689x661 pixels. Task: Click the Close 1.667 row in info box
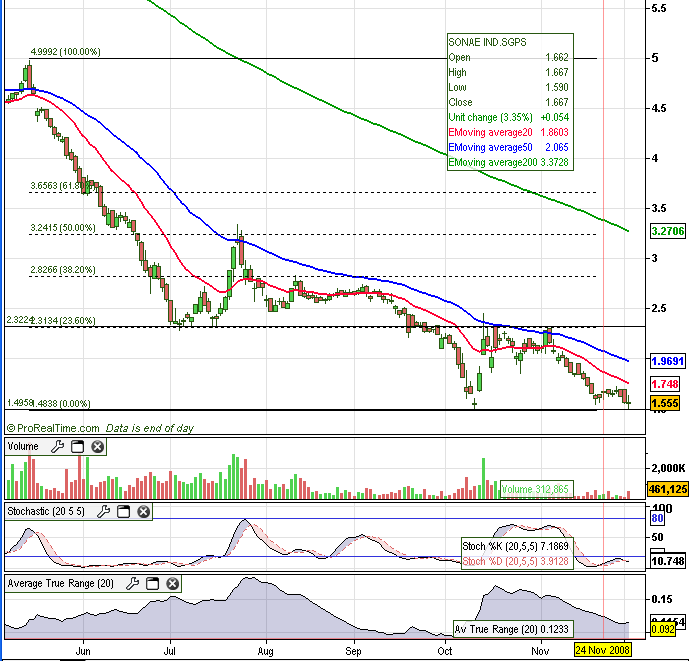[x=509, y=102]
